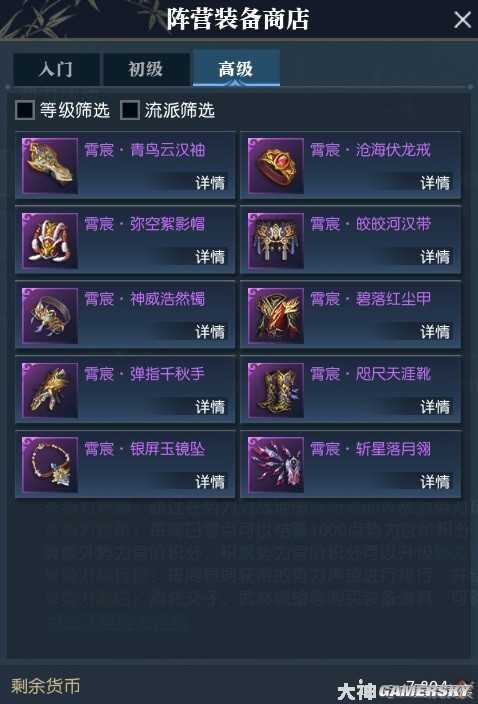The image size is (478, 704).
Task: Open the 初级 tab
Action: pos(146,69)
